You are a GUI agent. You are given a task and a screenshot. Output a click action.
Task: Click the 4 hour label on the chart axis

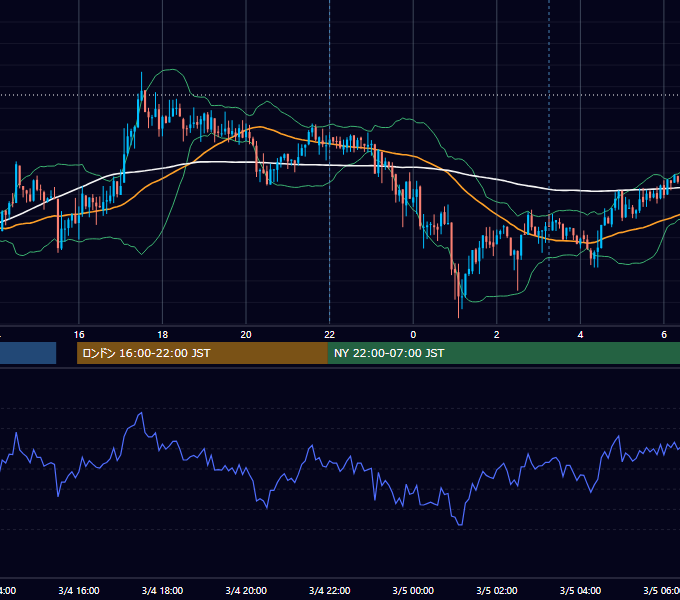click(x=580, y=335)
